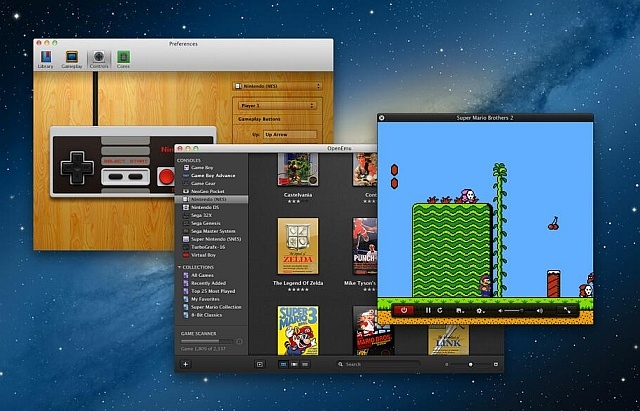Select the Super Mario Bros. 3 cover

click(x=298, y=331)
